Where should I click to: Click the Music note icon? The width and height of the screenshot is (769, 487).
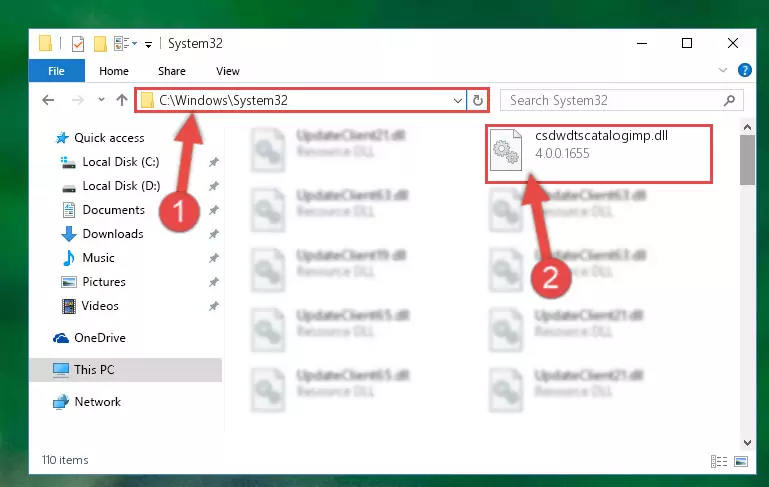[69, 258]
